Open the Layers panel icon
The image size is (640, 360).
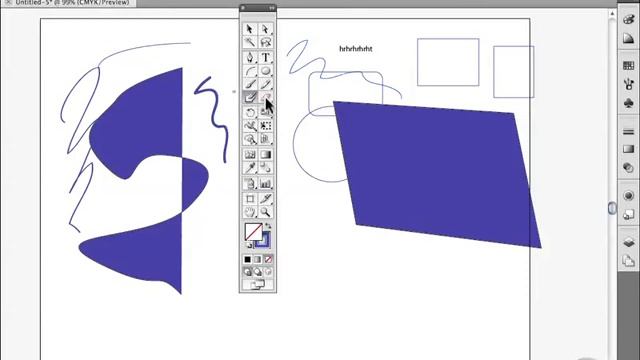(629, 242)
